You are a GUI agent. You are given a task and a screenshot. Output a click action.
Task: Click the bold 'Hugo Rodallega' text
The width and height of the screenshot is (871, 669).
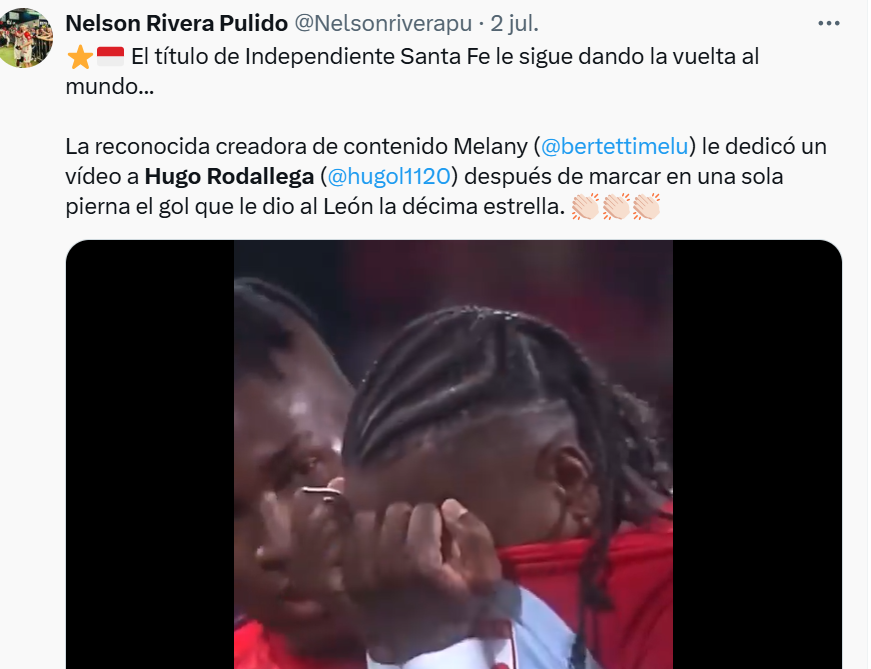point(229,177)
